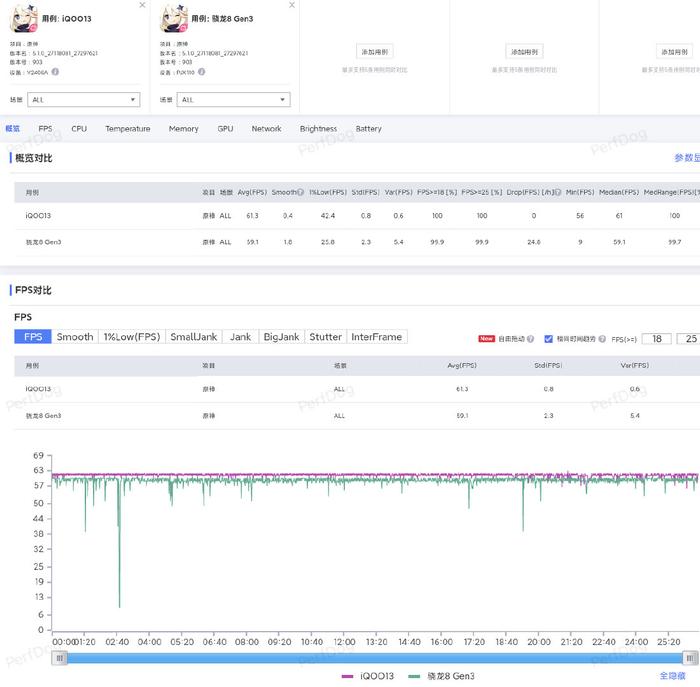Click the first 添加用例 button
The image size is (700, 687).
tap(374, 51)
